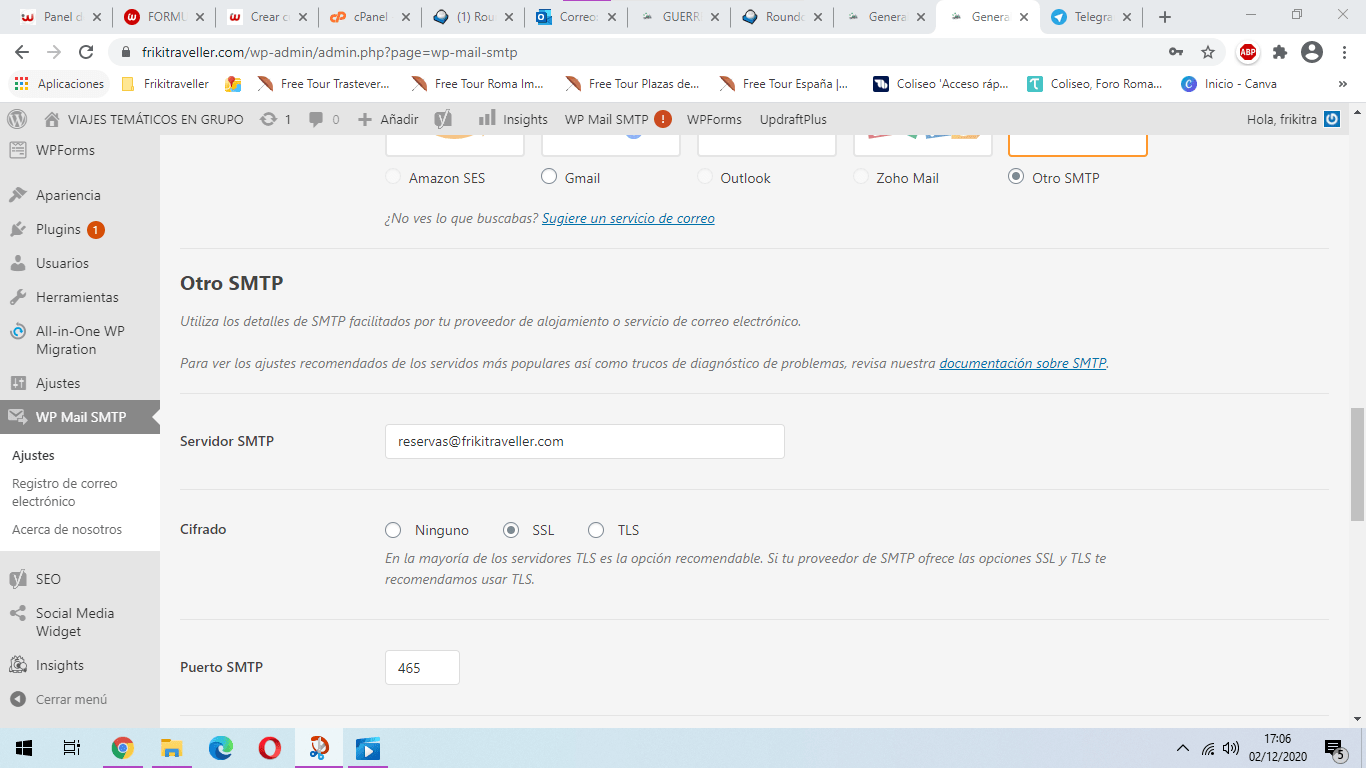
Task: Collapse the sidebar with Cerrar menú
Action: [x=80, y=699]
